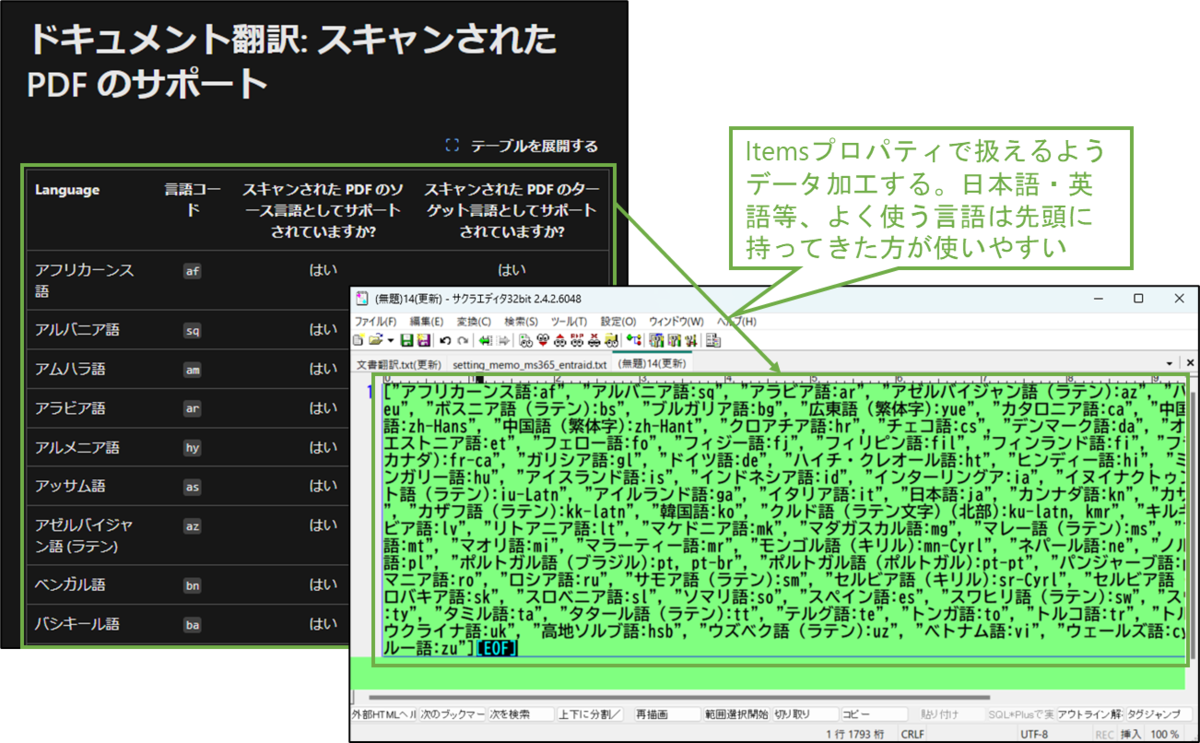Image resolution: width=1200 pixels, height=743 pixels.
Task: Click the af language code cell
Action: [193, 271]
